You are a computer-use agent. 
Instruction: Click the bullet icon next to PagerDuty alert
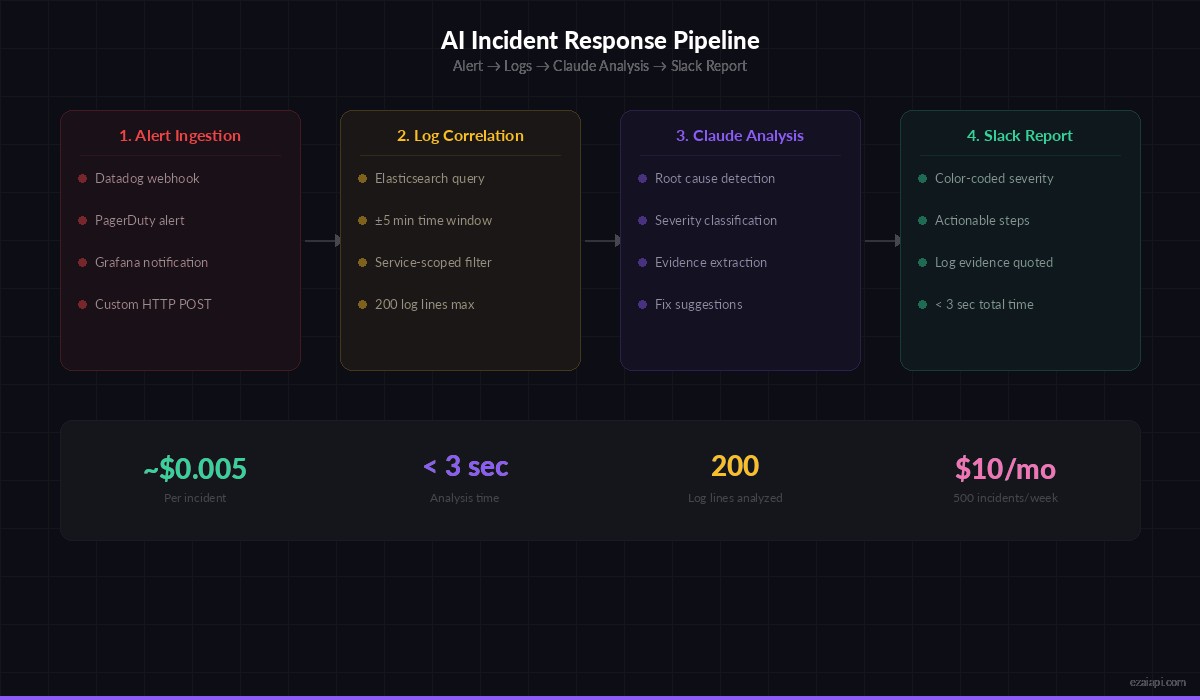click(83, 221)
